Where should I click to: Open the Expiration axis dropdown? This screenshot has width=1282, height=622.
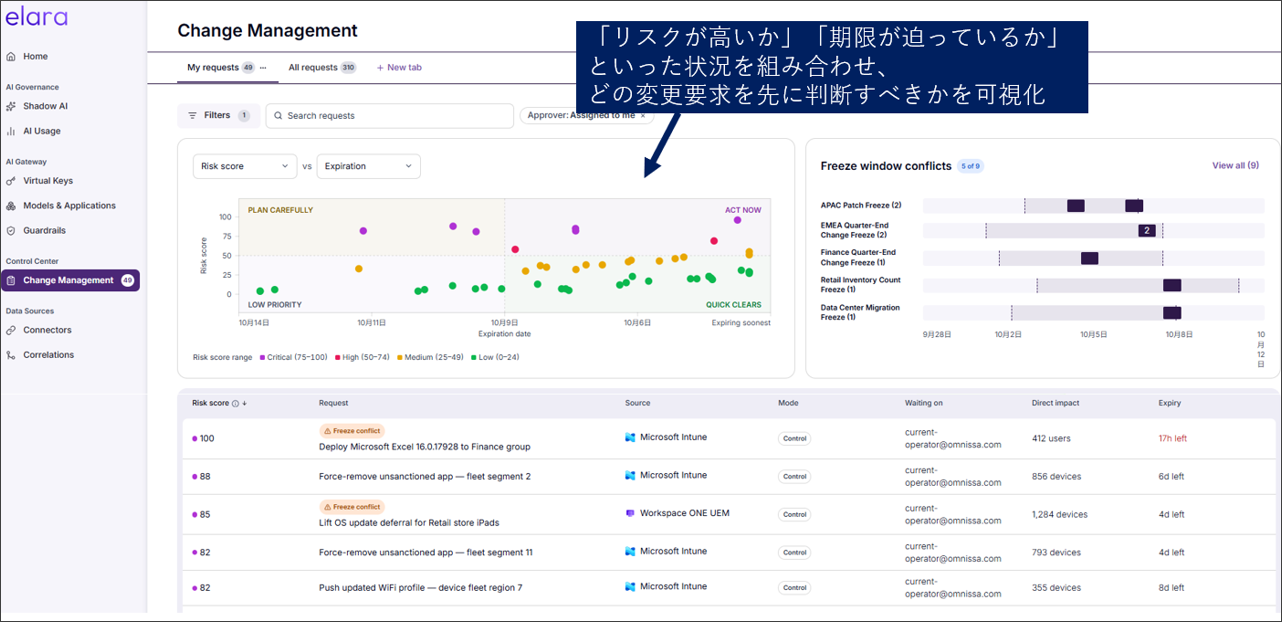click(x=368, y=166)
